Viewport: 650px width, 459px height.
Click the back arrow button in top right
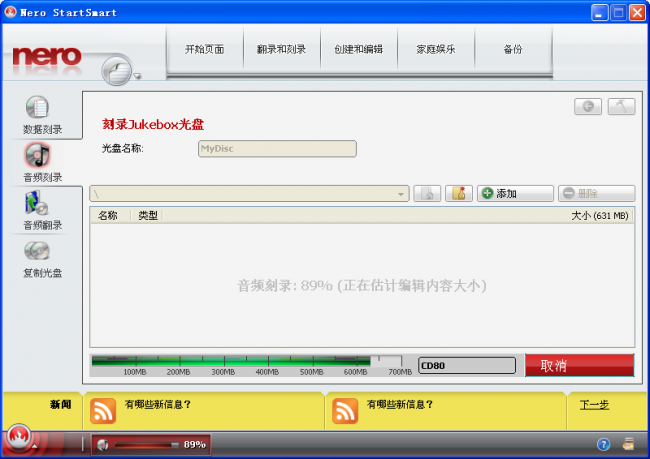click(x=588, y=107)
